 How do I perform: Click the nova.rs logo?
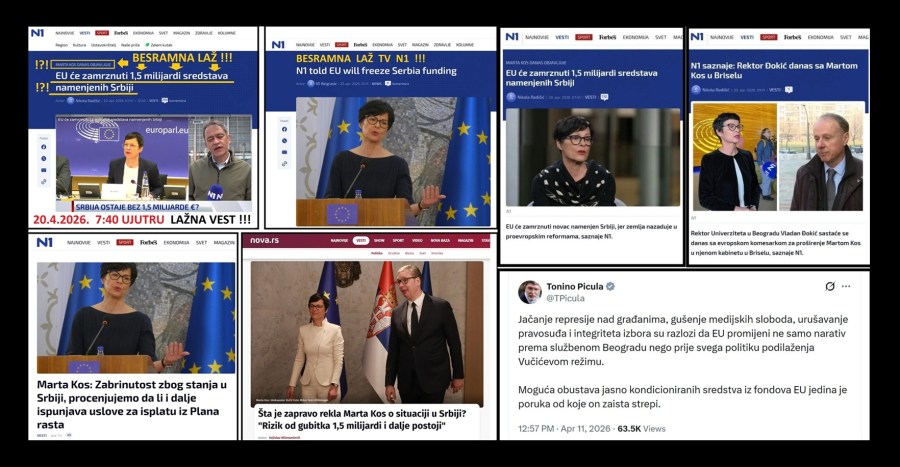tap(265, 240)
